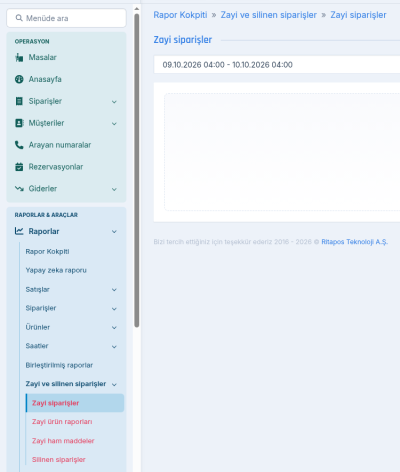Click Ürünler submenu label
Viewport: 400px width, 472px height.
[38, 327]
